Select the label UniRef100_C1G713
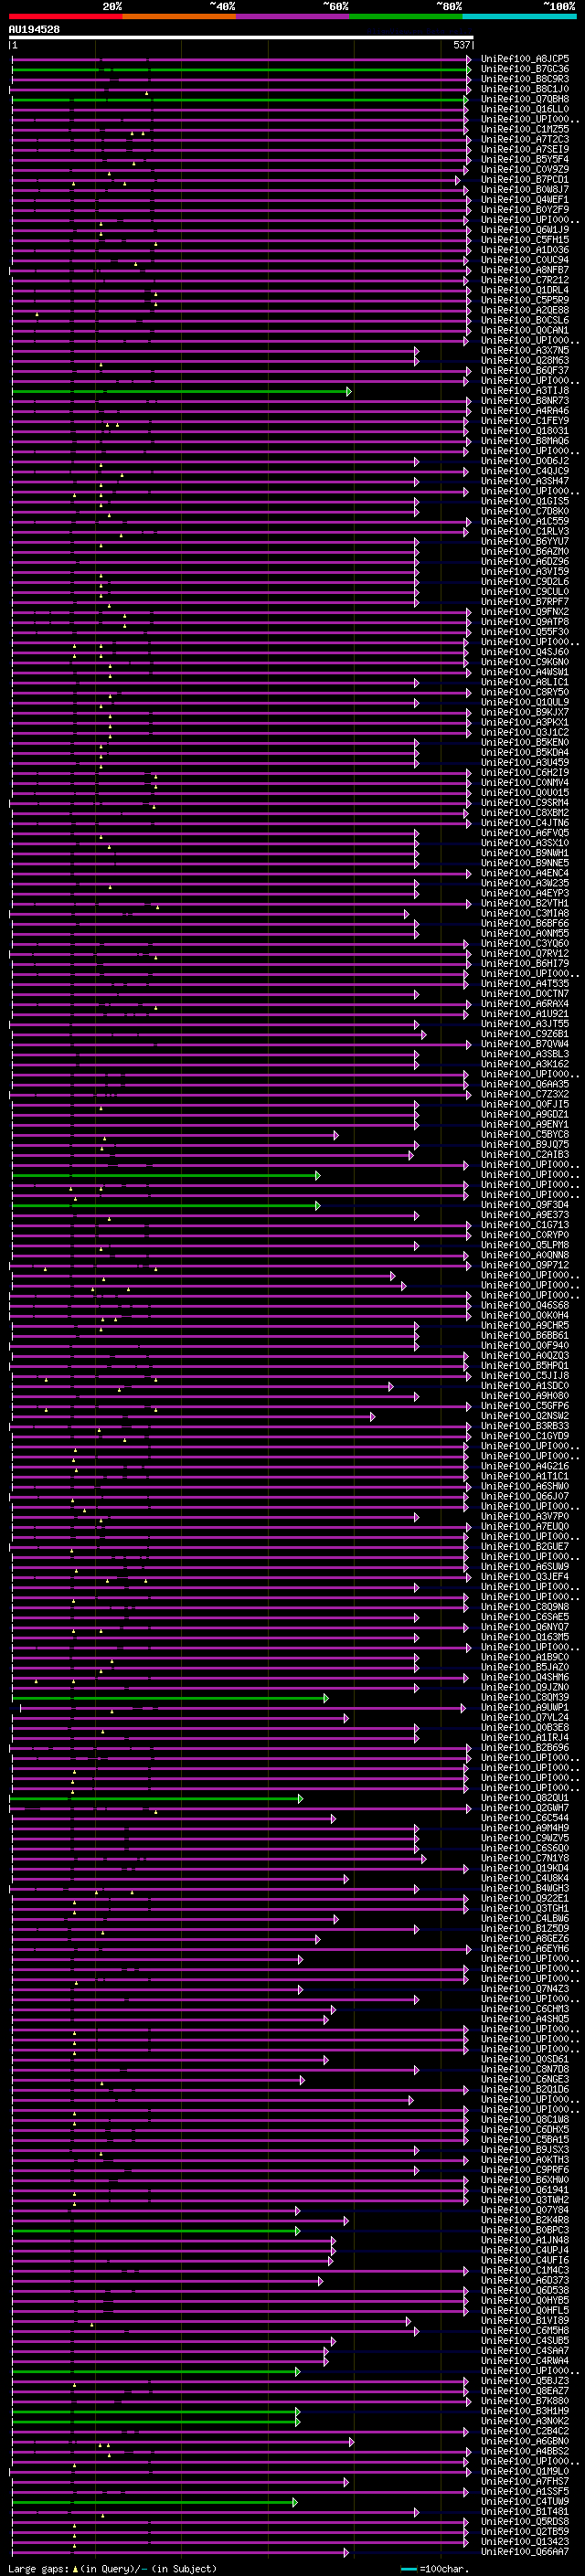 pos(525,1226)
